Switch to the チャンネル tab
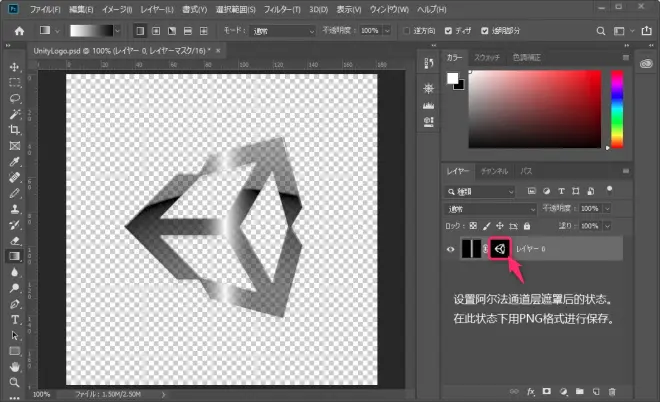660x402 pixels. point(494,171)
